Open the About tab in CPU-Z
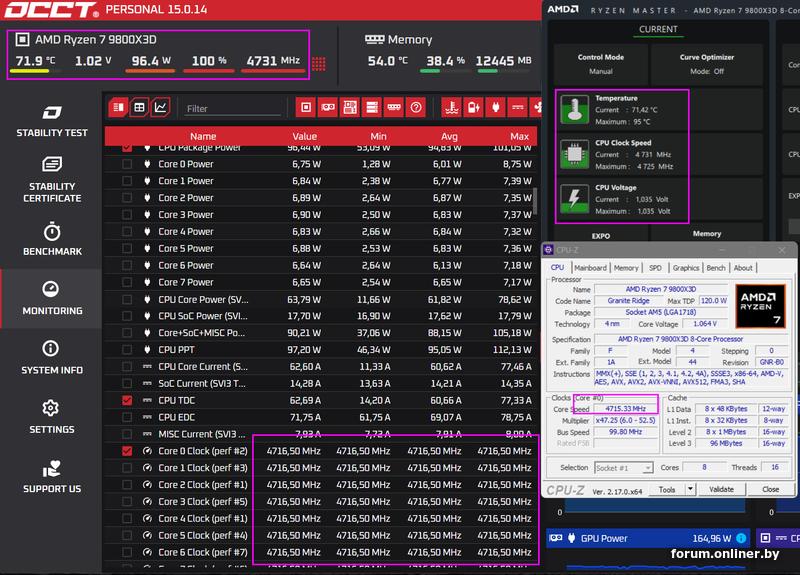 click(x=743, y=267)
